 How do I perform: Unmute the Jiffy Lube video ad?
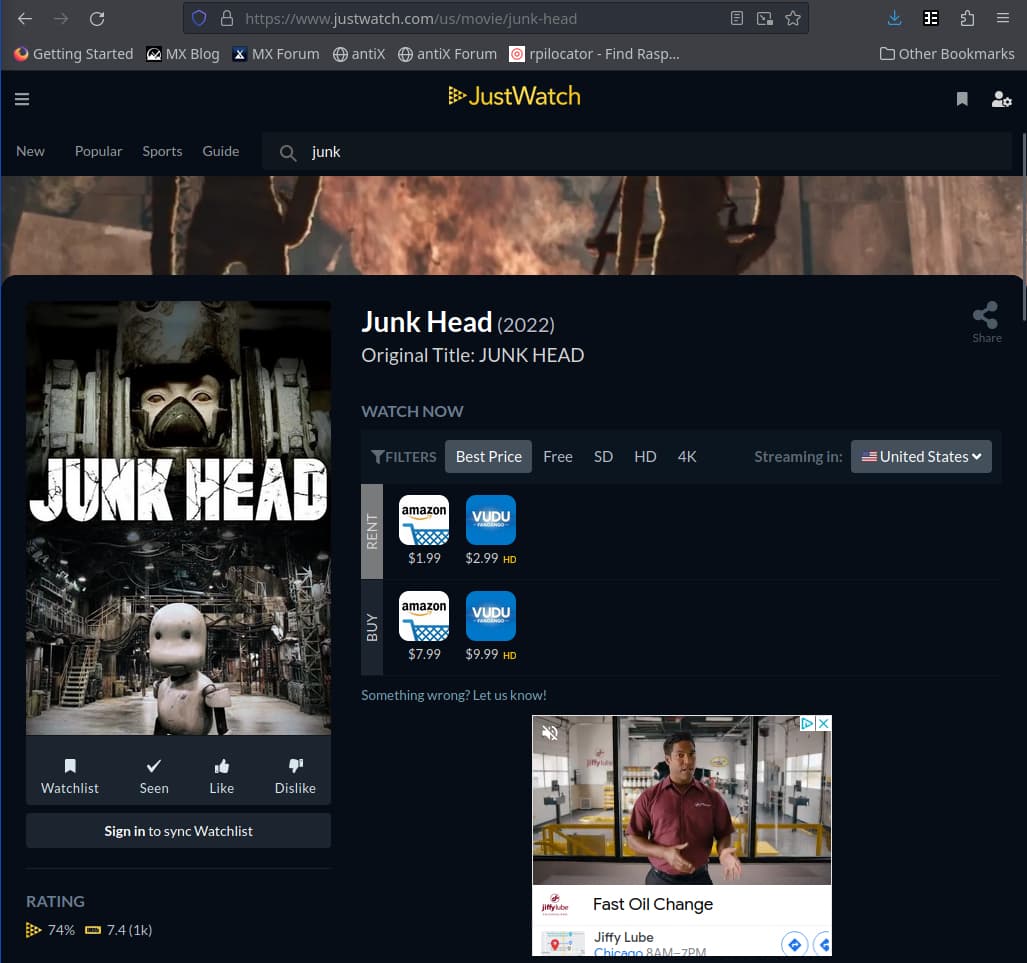[x=550, y=733]
